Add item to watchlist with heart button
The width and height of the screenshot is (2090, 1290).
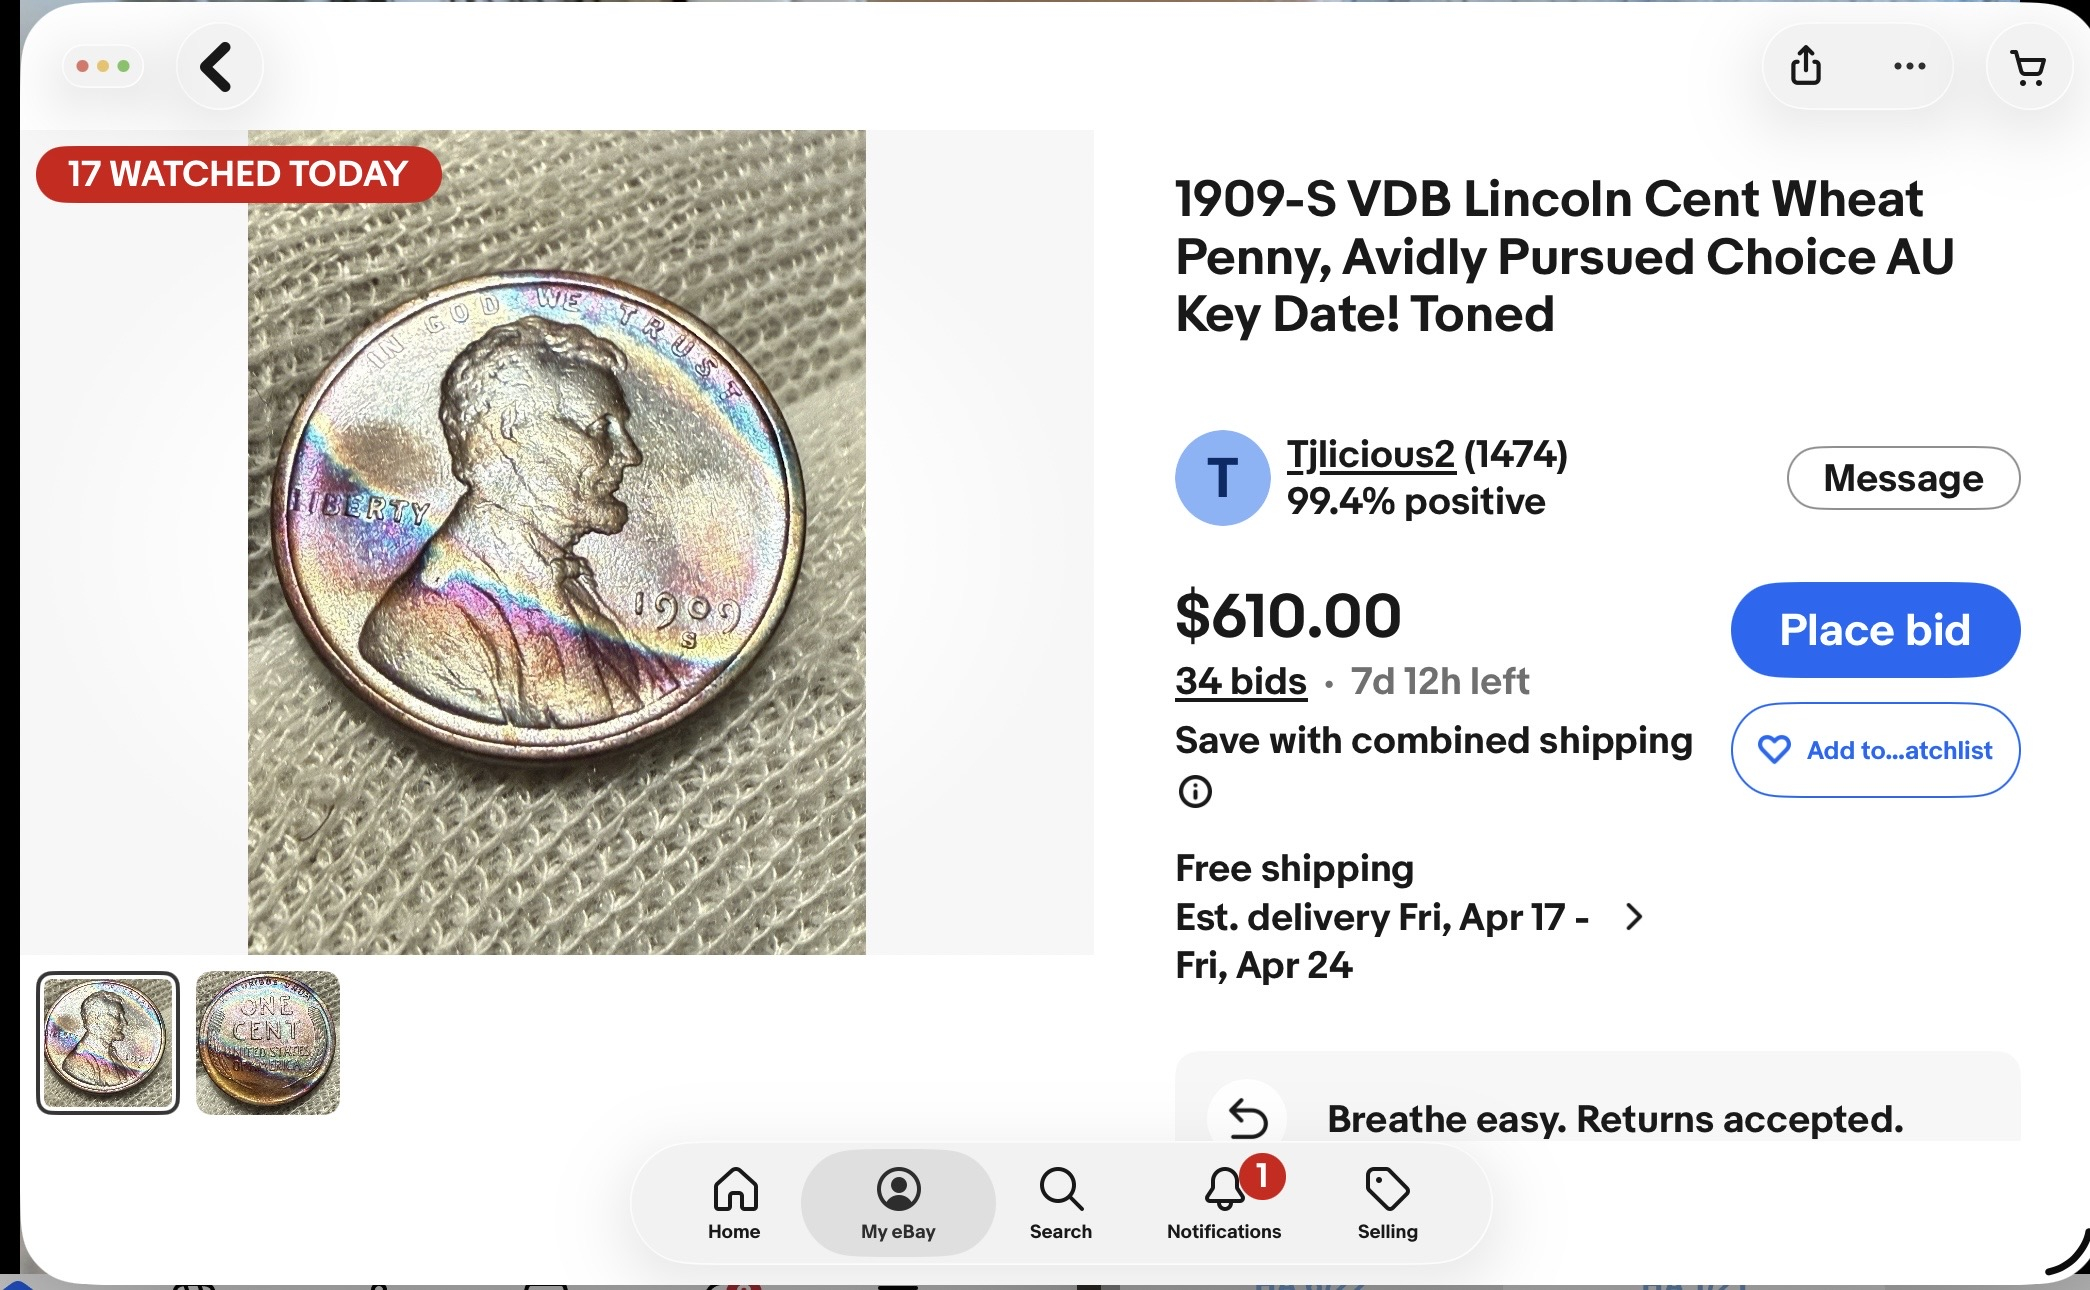(1875, 750)
